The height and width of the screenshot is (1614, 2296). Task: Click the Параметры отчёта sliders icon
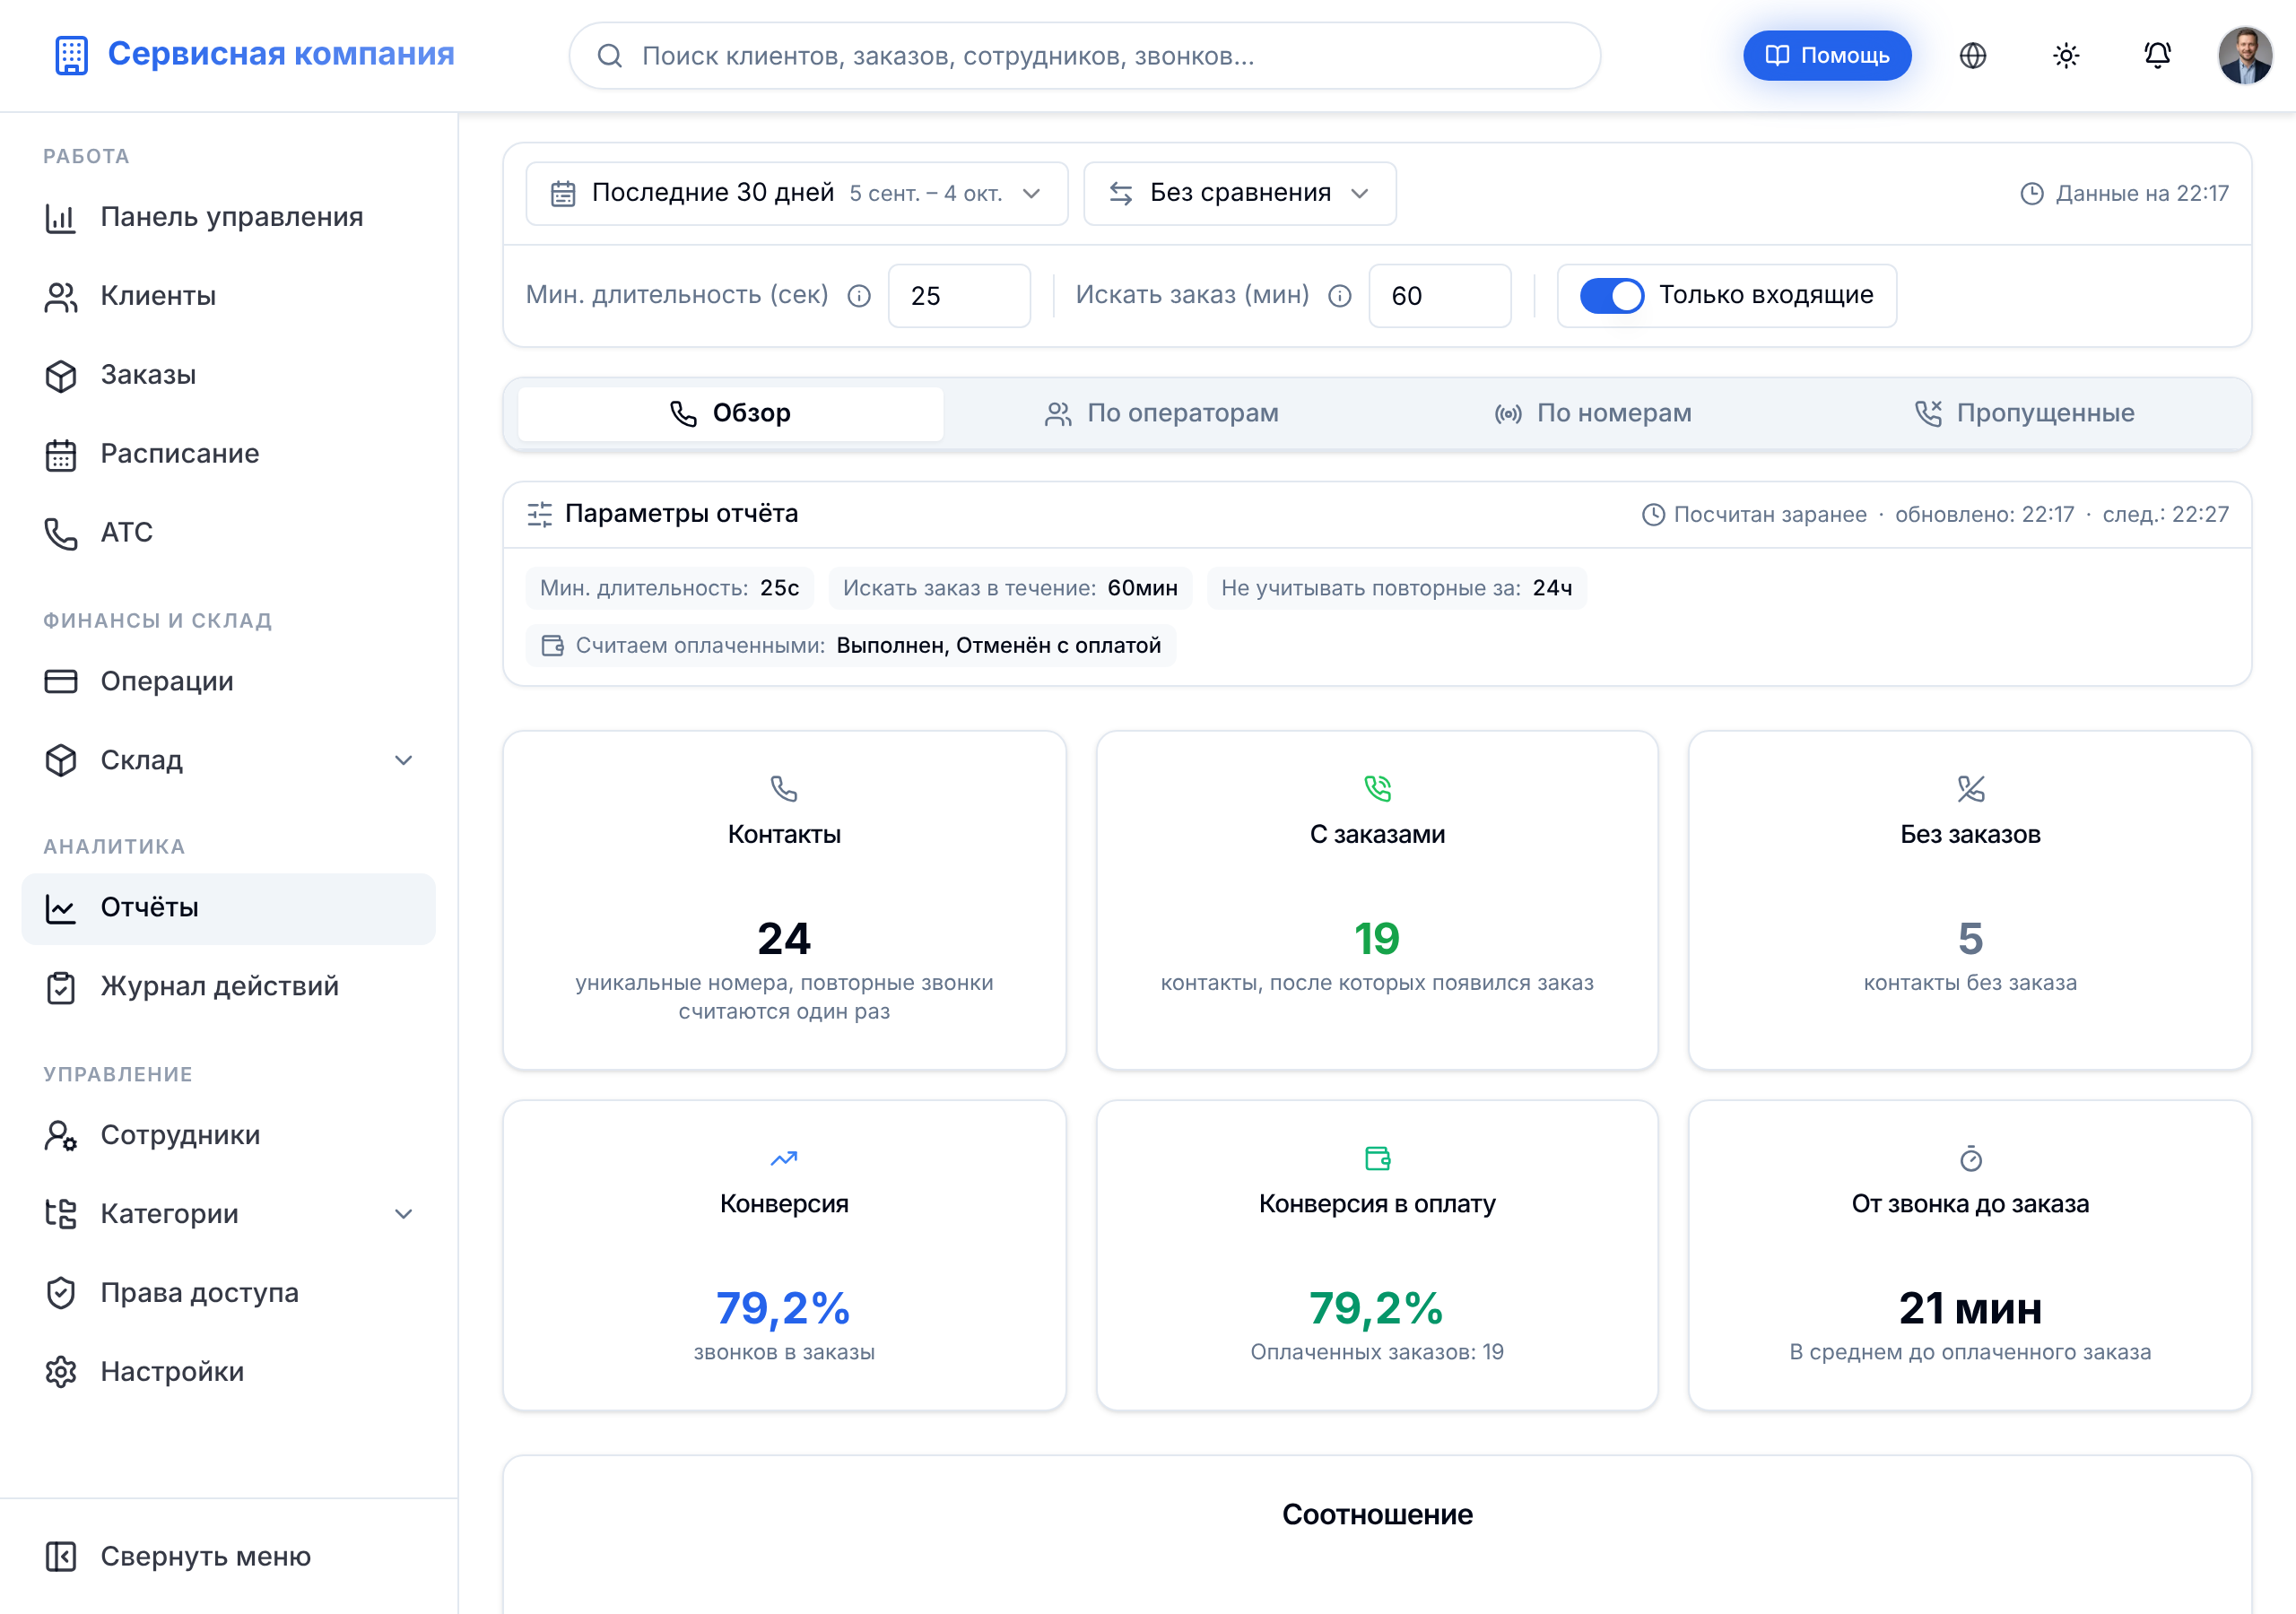540,514
